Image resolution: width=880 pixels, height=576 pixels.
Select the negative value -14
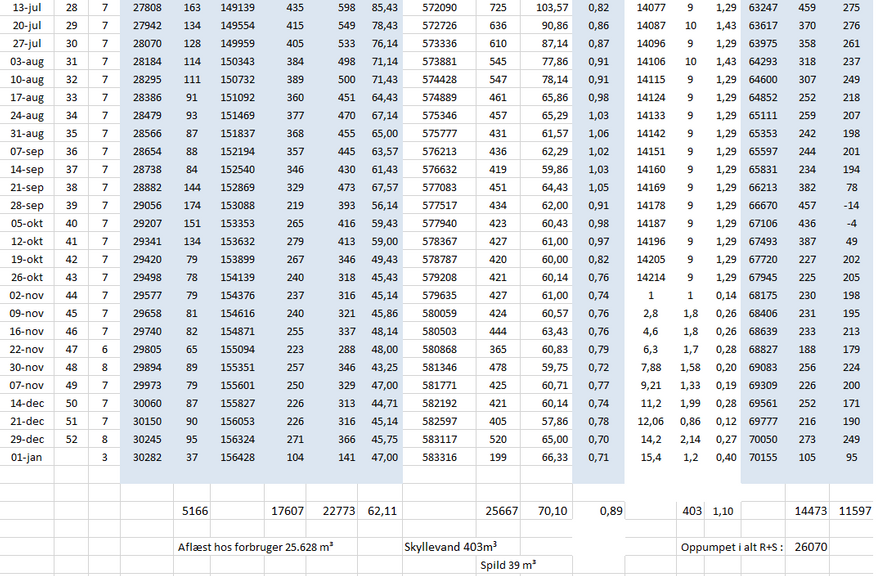tap(851, 205)
